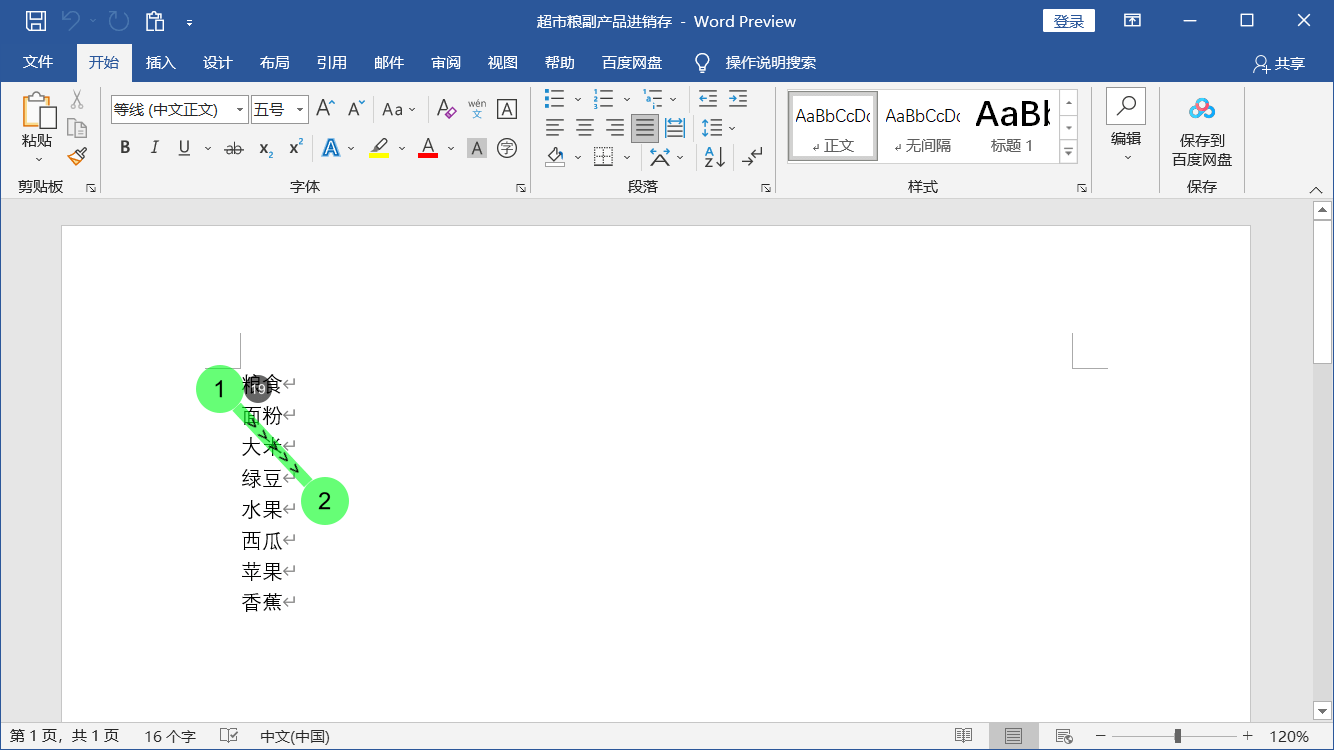Open the Font dialog launcher

520,188
